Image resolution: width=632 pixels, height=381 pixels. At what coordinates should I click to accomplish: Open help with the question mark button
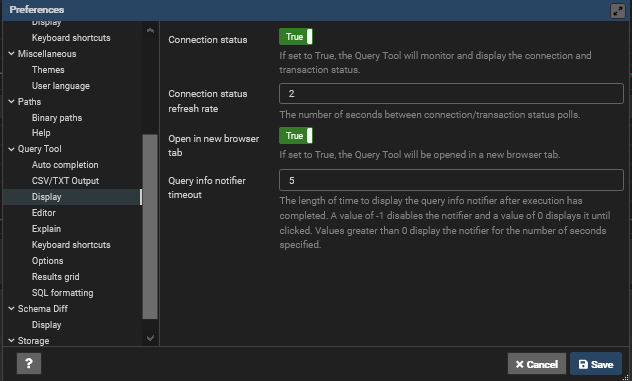[29, 364]
